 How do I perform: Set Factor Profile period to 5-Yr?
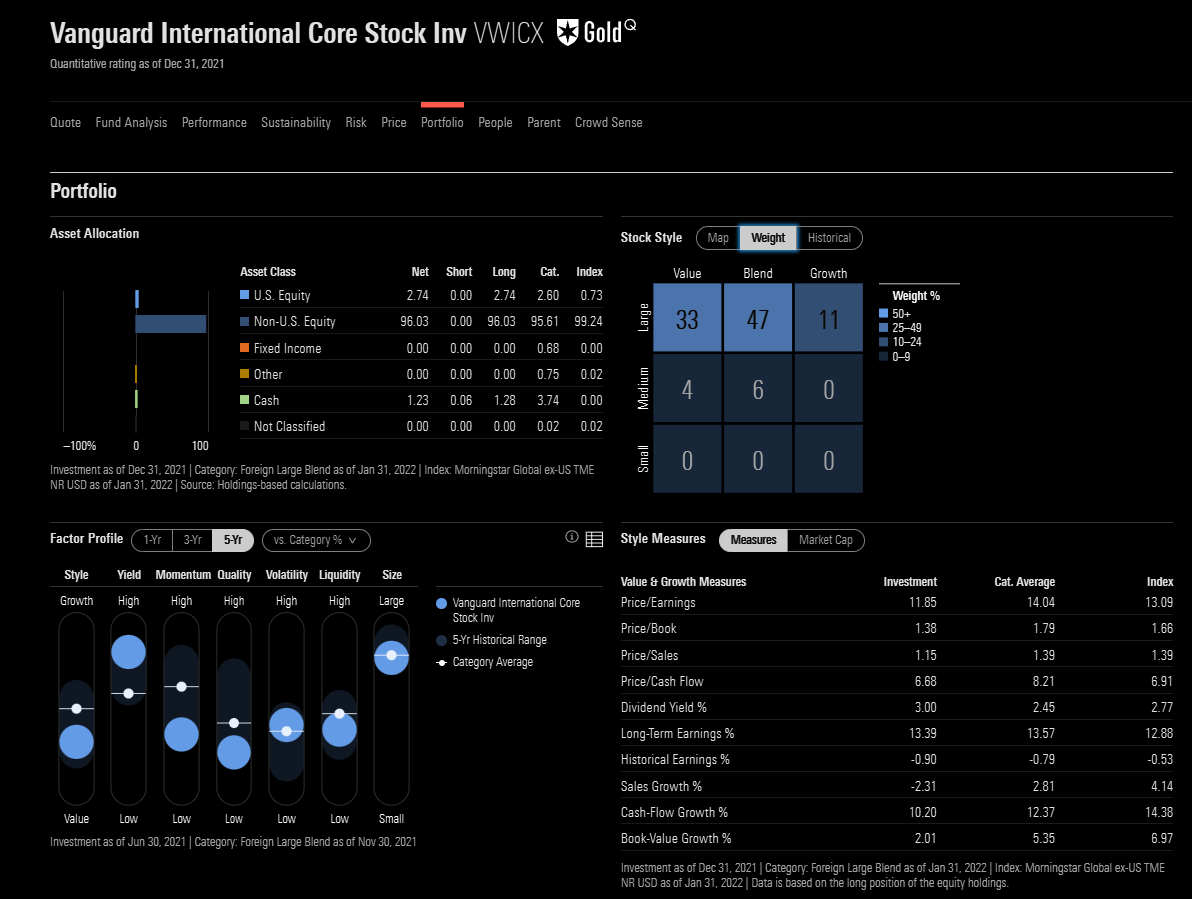[233, 540]
